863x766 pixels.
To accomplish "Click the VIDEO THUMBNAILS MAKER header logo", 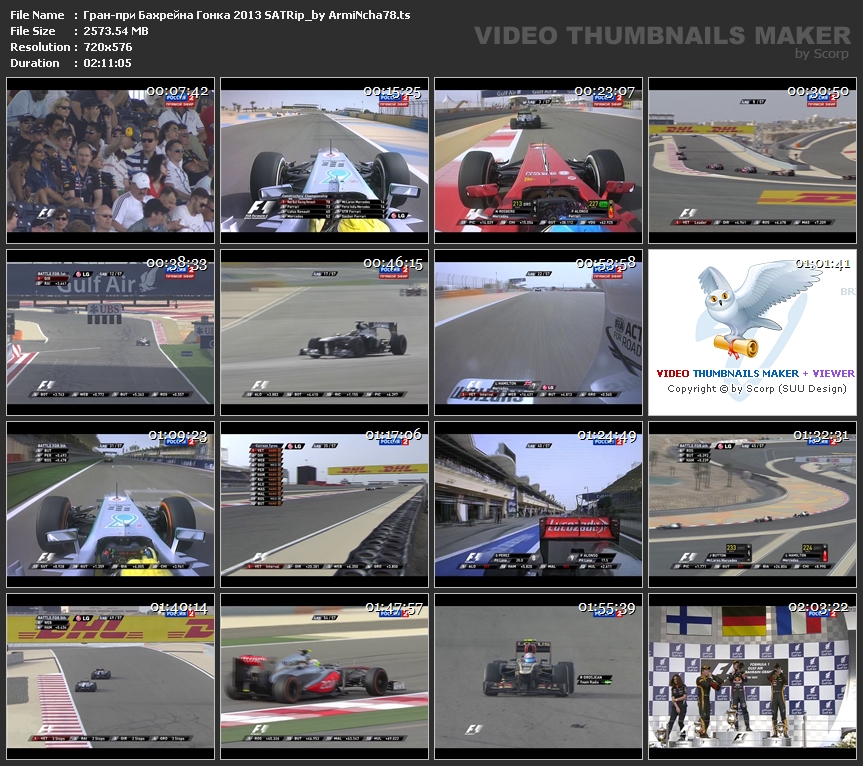I will 662,37.
